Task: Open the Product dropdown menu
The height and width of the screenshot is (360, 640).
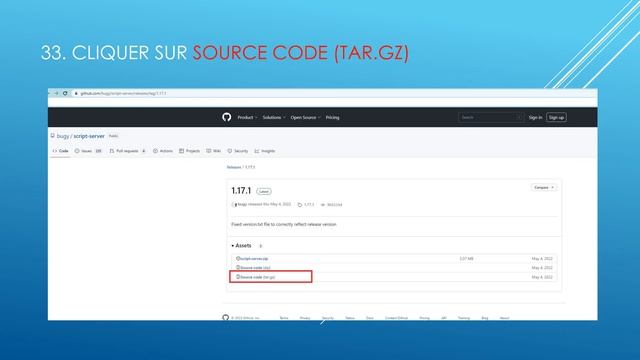Action: pyautogui.click(x=247, y=118)
